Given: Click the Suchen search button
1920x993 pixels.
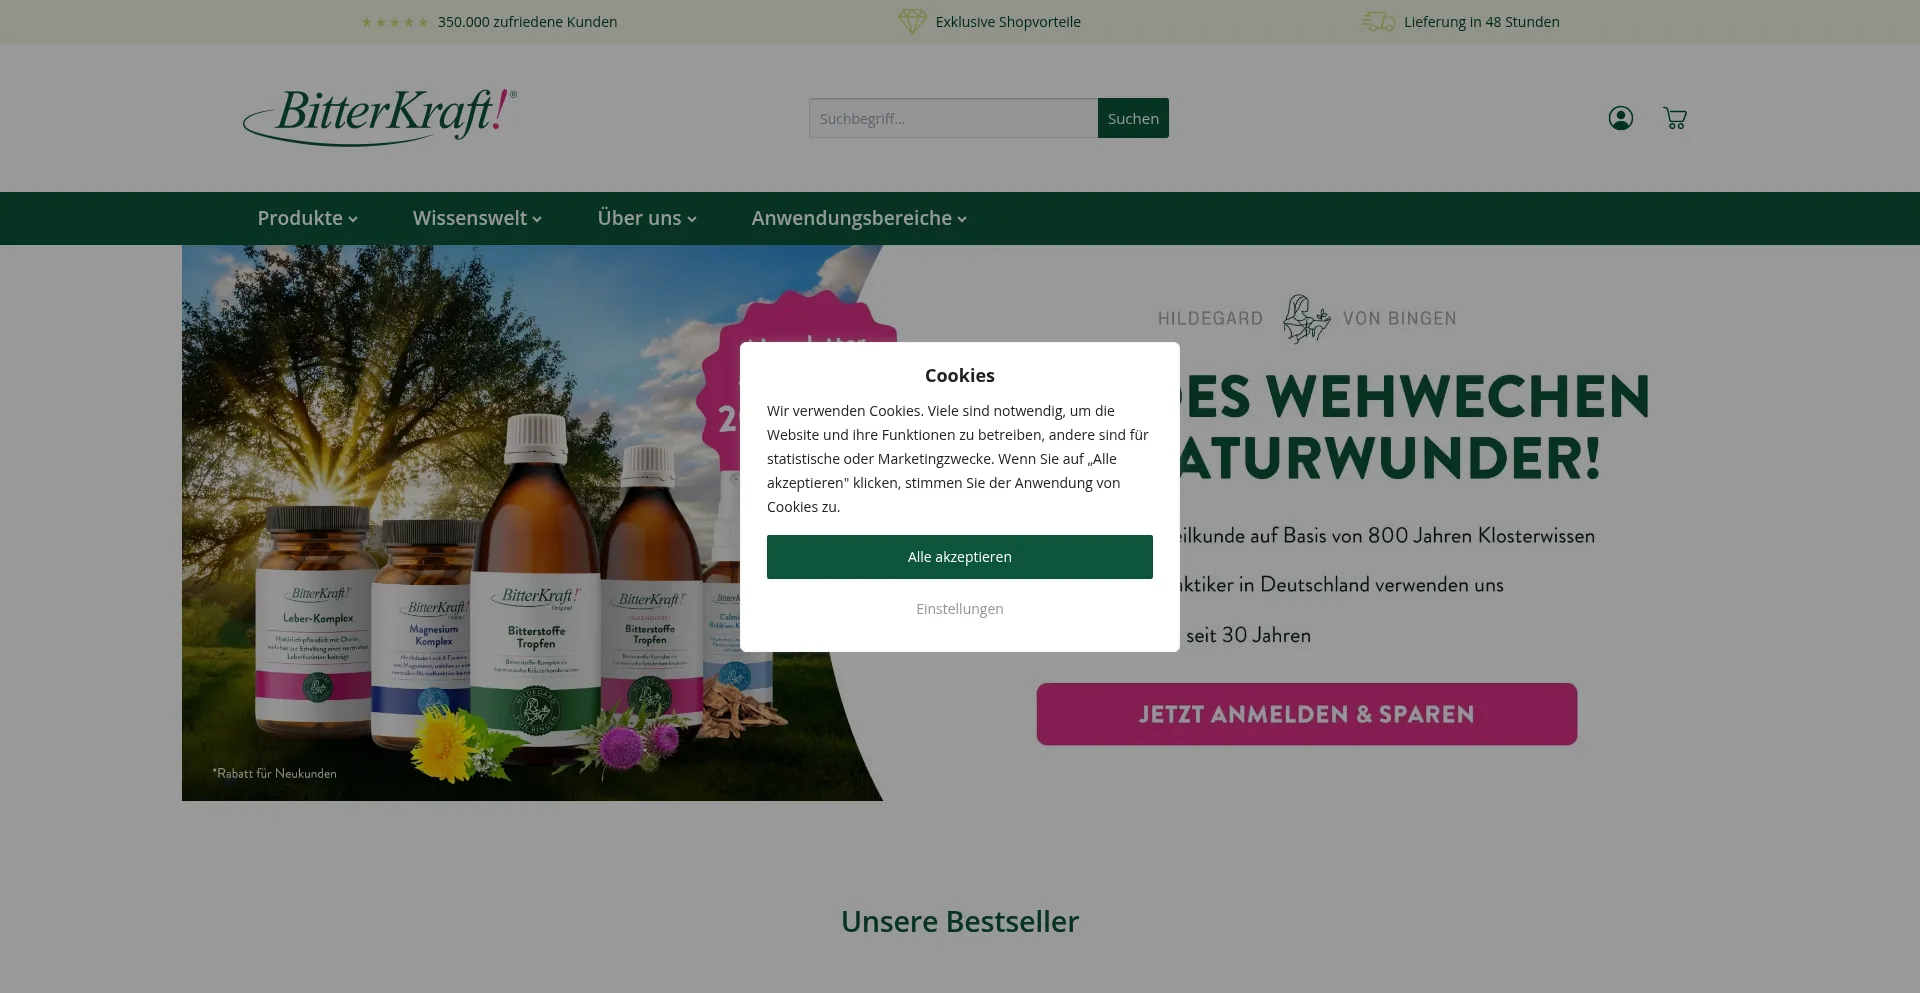Looking at the screenshot, I should [x=1133, y=118].
